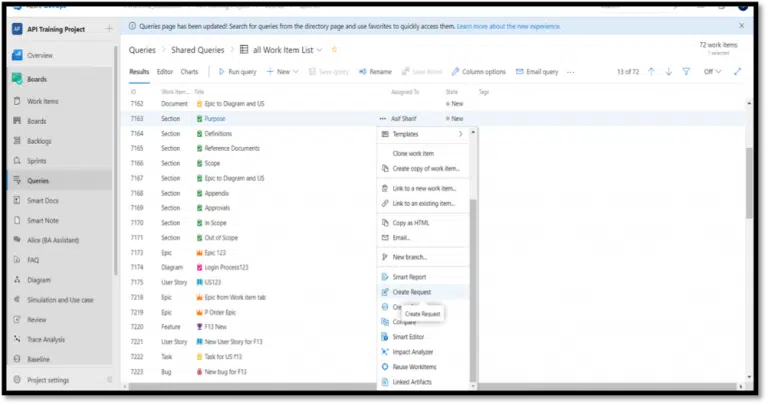This screenshot has height=405, width=768.
Task: Select the Login Process123 work item row
Action: click(x=230, y=268)
